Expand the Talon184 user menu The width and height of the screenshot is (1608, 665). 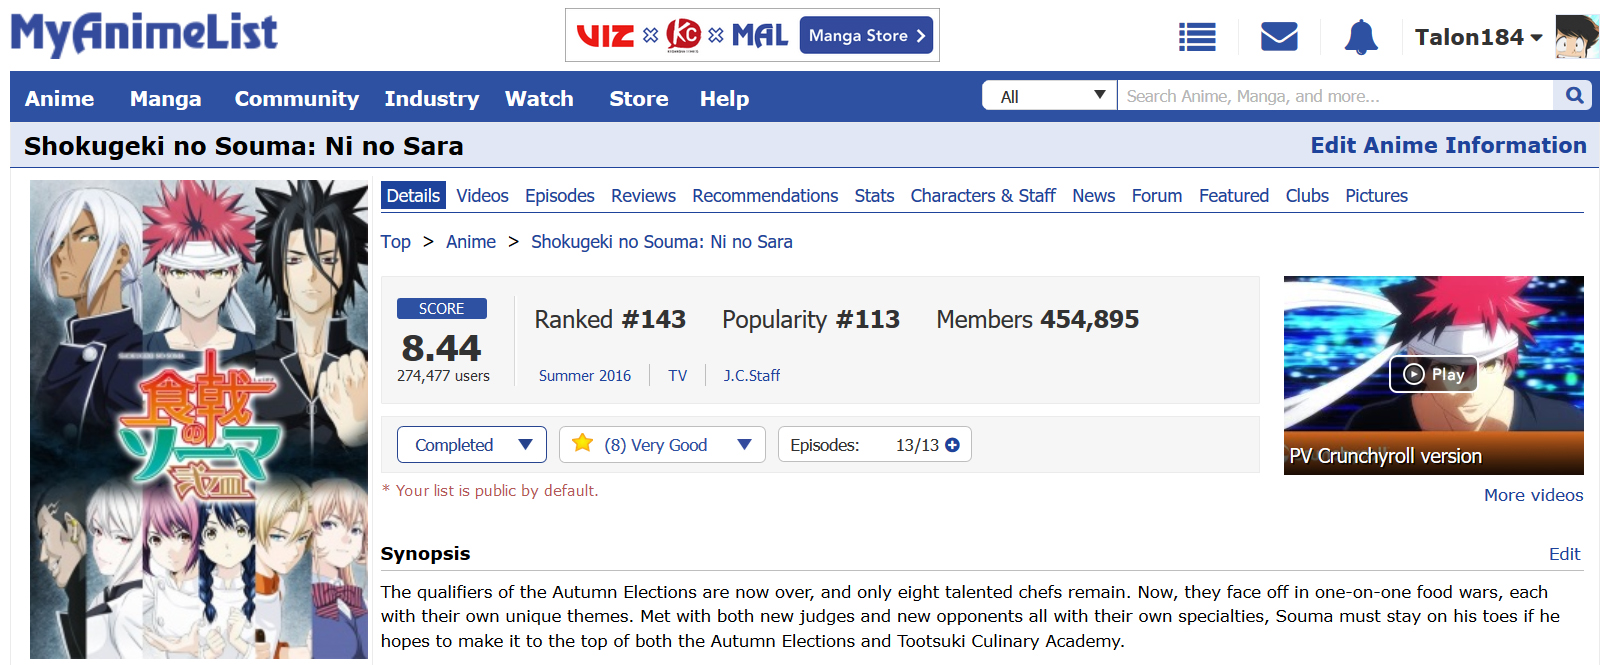(1478, 37)
